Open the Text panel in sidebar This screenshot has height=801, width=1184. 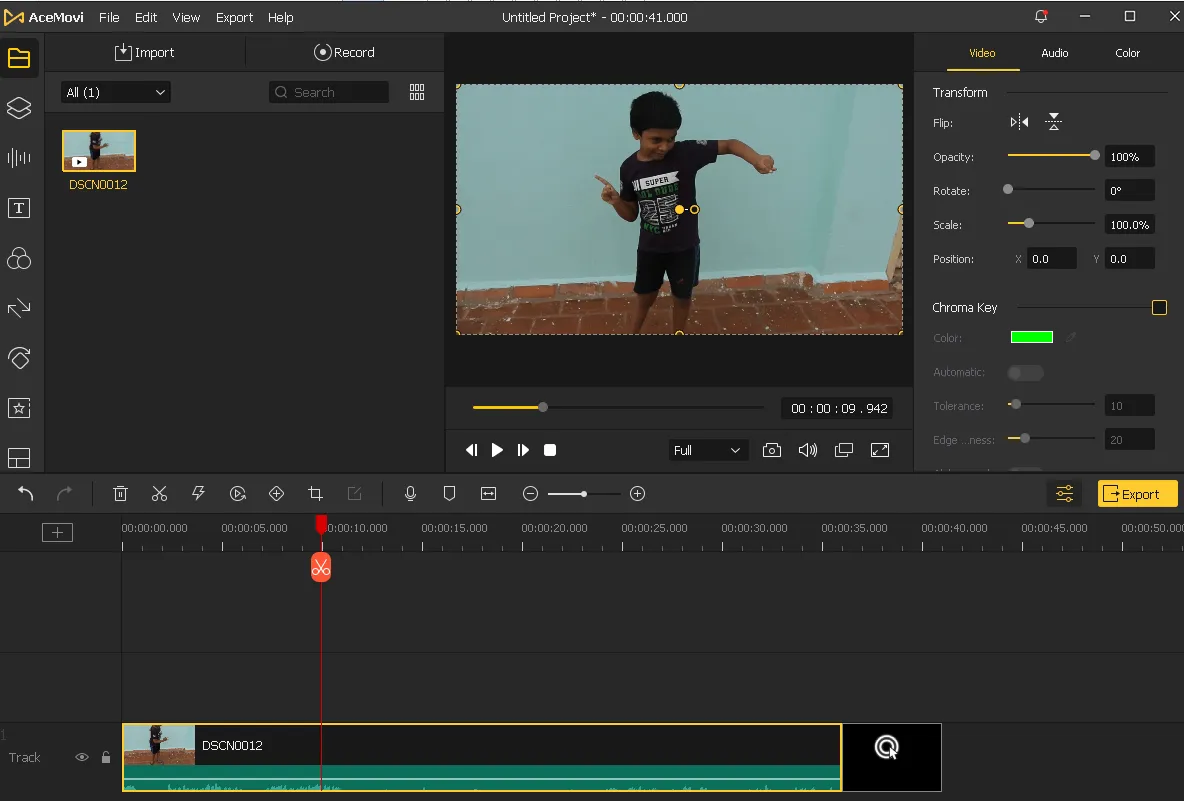19,208
